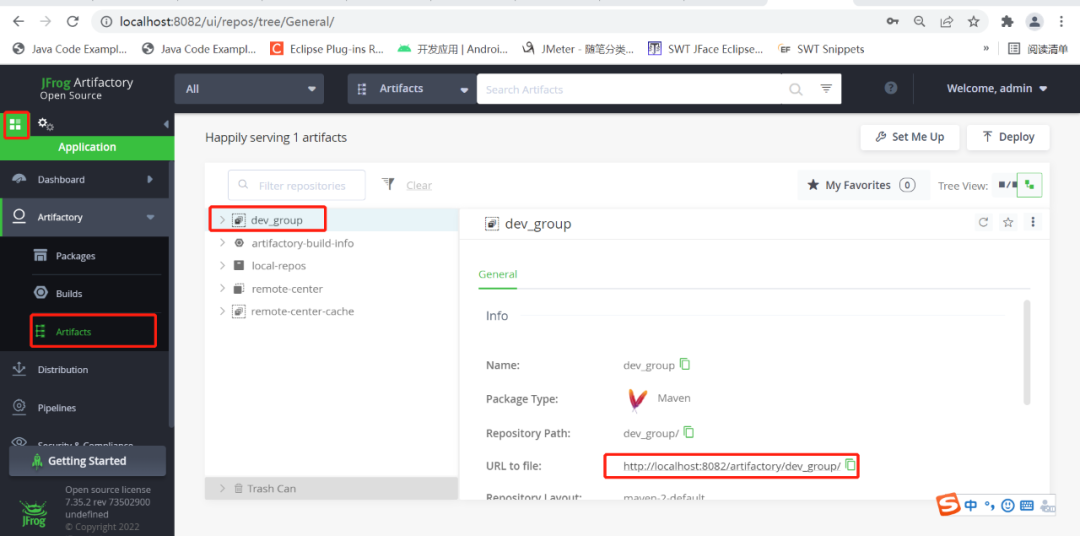This screenshot has height=536, width=1080.
Task: Select the General tab
Action: (498, 274)
